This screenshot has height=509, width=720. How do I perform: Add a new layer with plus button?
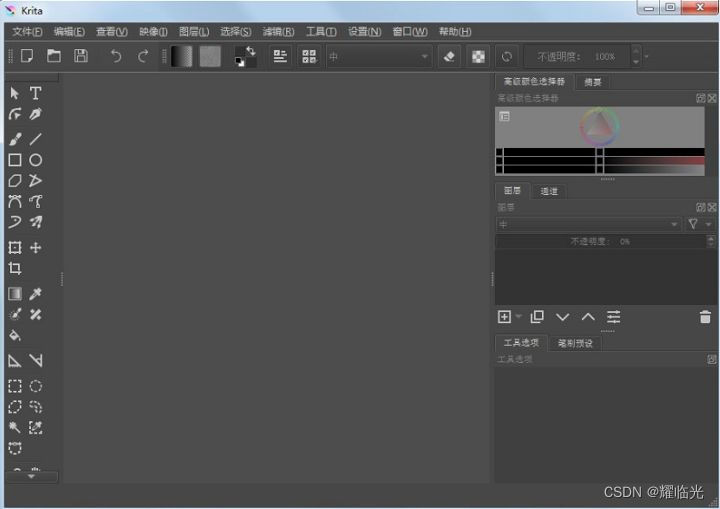click(504, 317)
